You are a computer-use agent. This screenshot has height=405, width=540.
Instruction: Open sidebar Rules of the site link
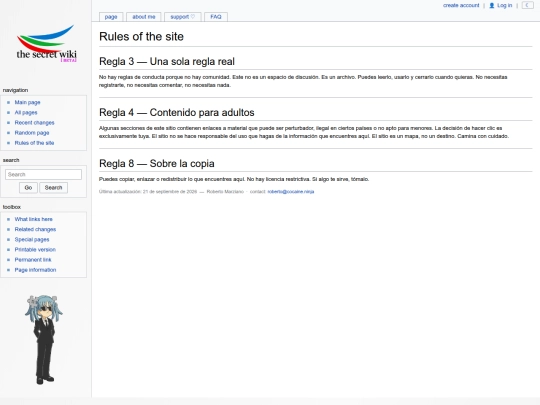tap(34, 143)
